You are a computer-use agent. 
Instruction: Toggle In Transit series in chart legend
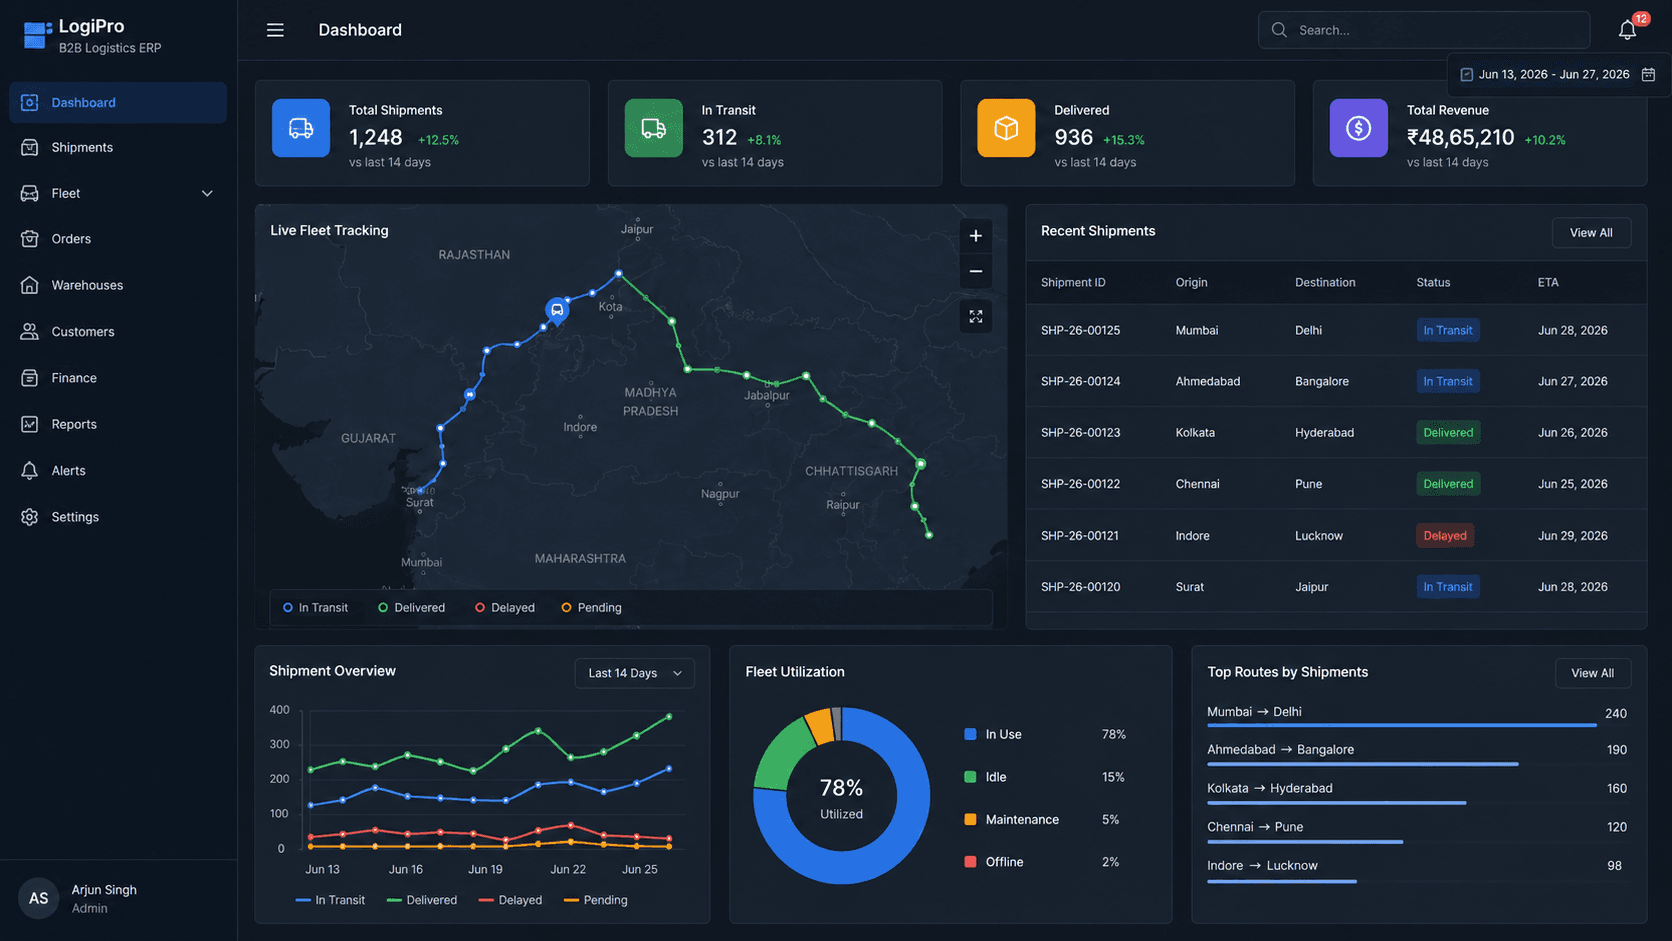(x=330, y=900)
